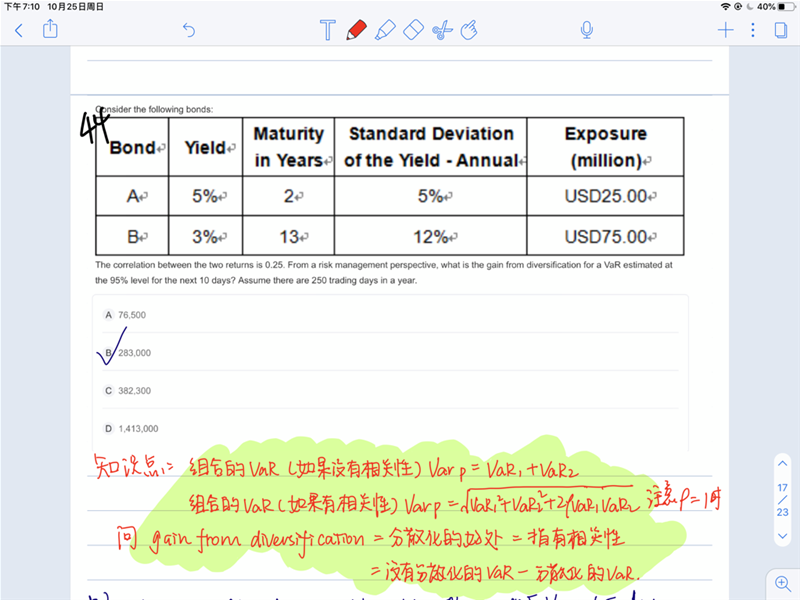The width and height of the screenshot is (800, 600).
Task: Tap Bond A maturity value 2
Action: coord(289,196)
